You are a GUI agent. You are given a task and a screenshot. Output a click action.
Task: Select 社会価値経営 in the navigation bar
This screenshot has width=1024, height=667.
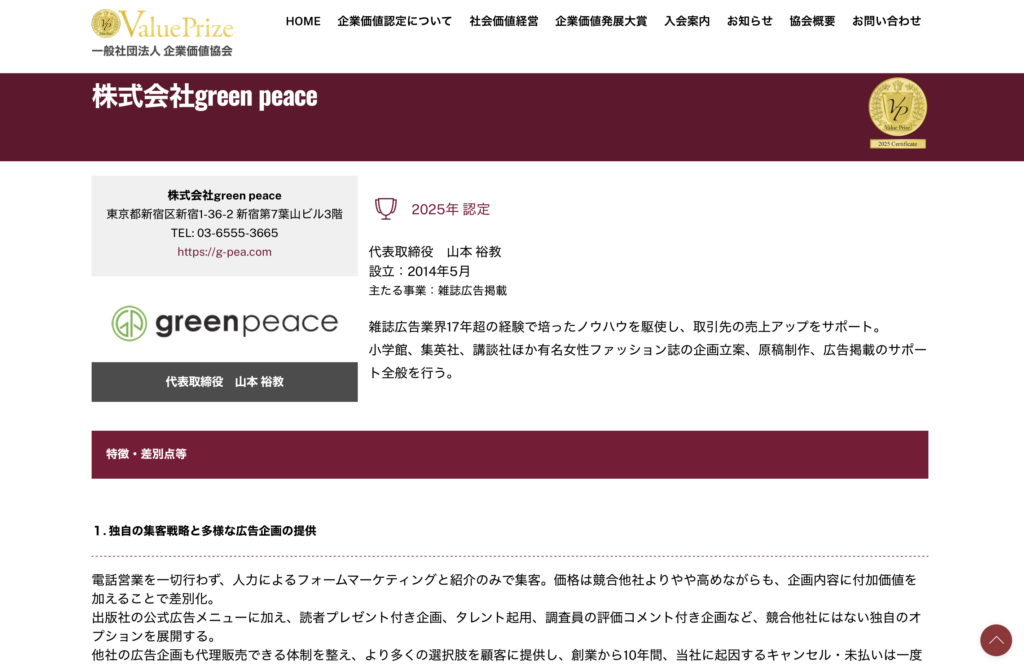pos(504,20)
